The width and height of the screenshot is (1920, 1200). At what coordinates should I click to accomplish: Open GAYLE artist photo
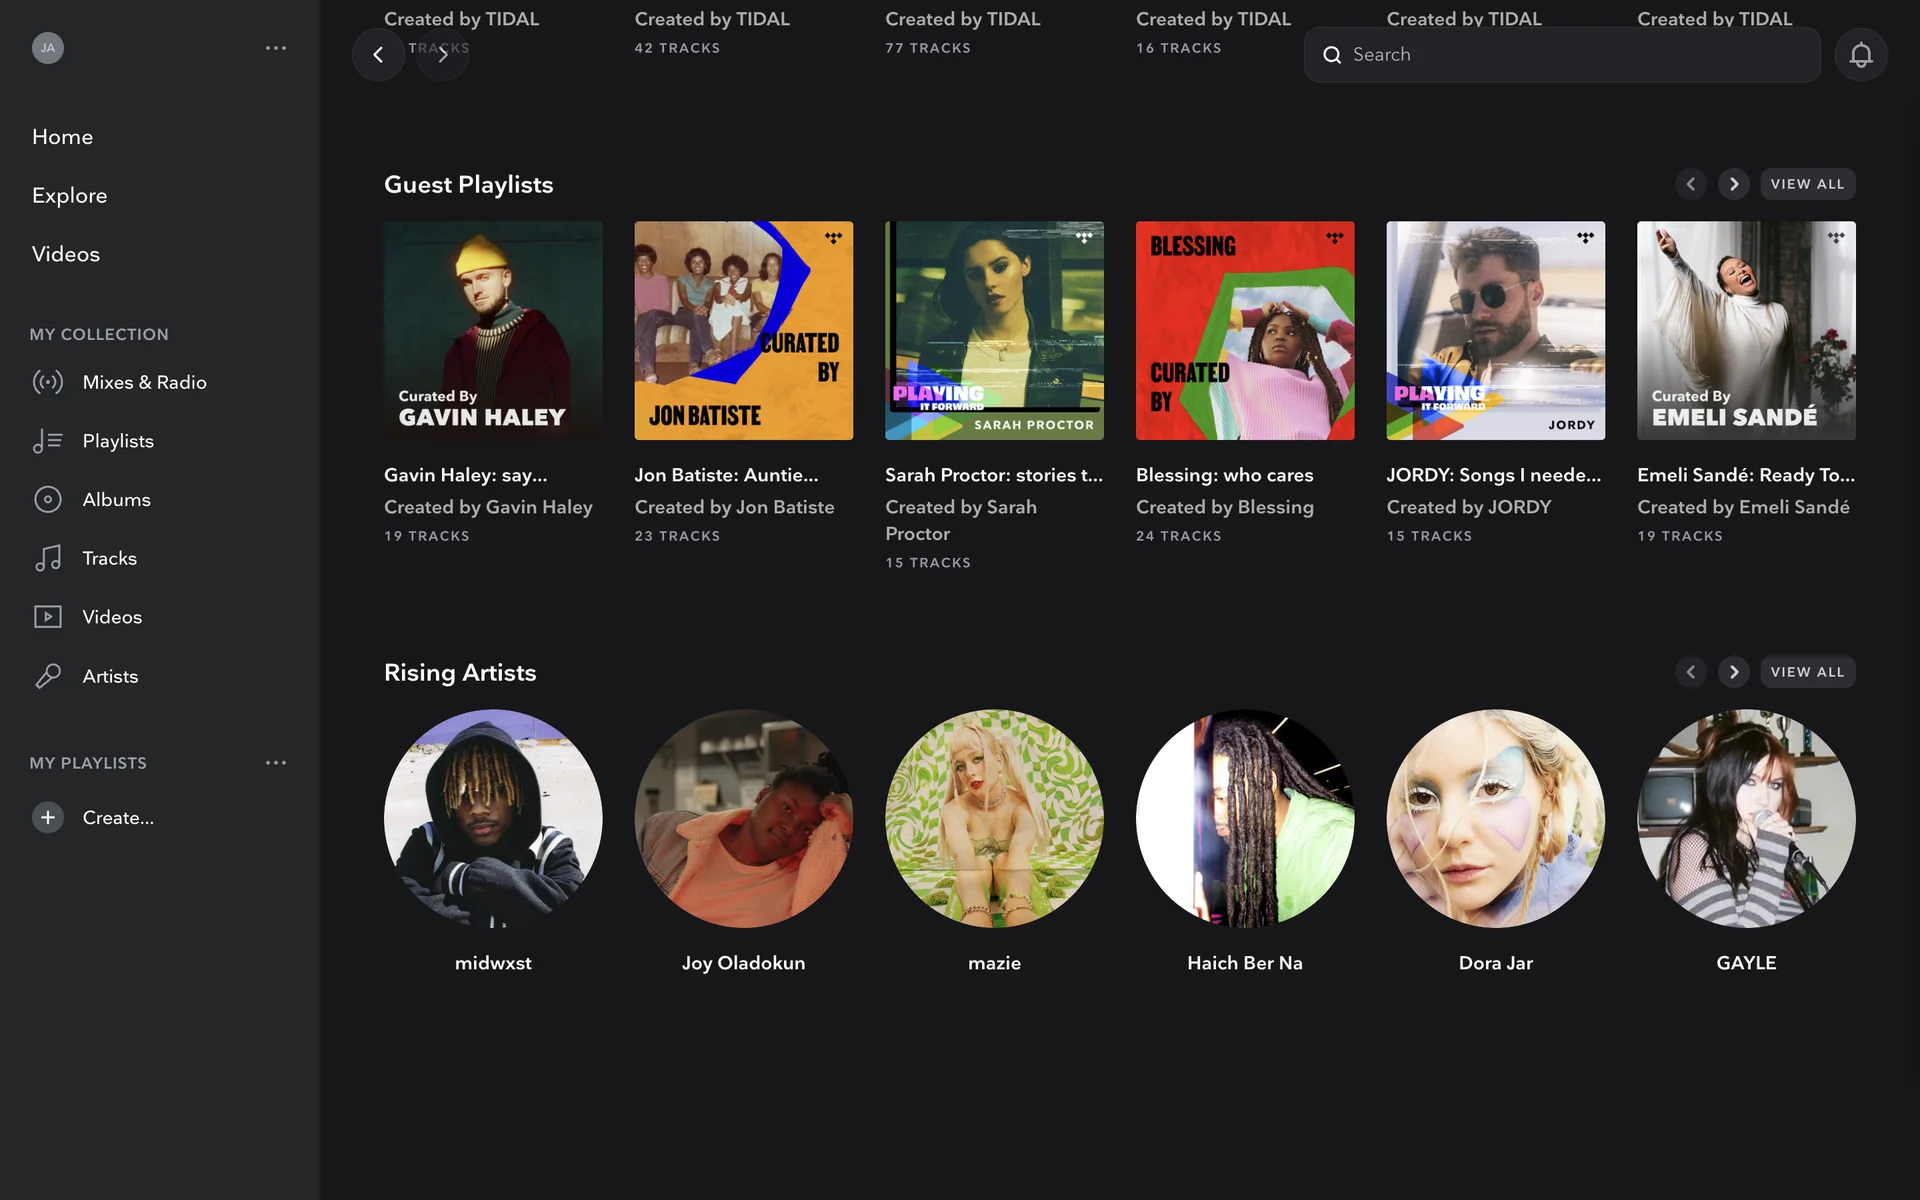(x=1746, y=818)
